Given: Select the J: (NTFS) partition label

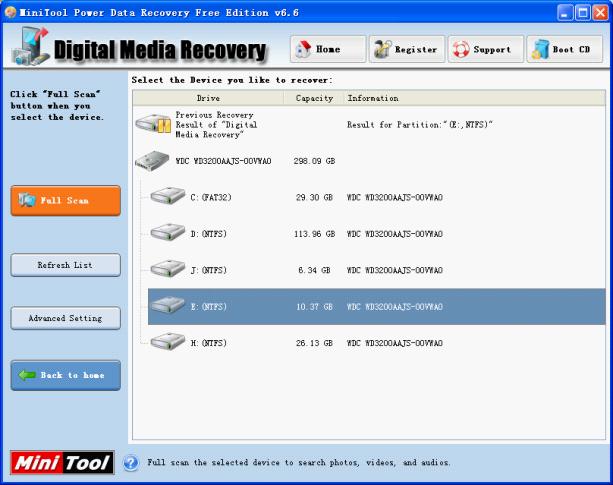Looking at the screenshot, I should coord(208,270).
